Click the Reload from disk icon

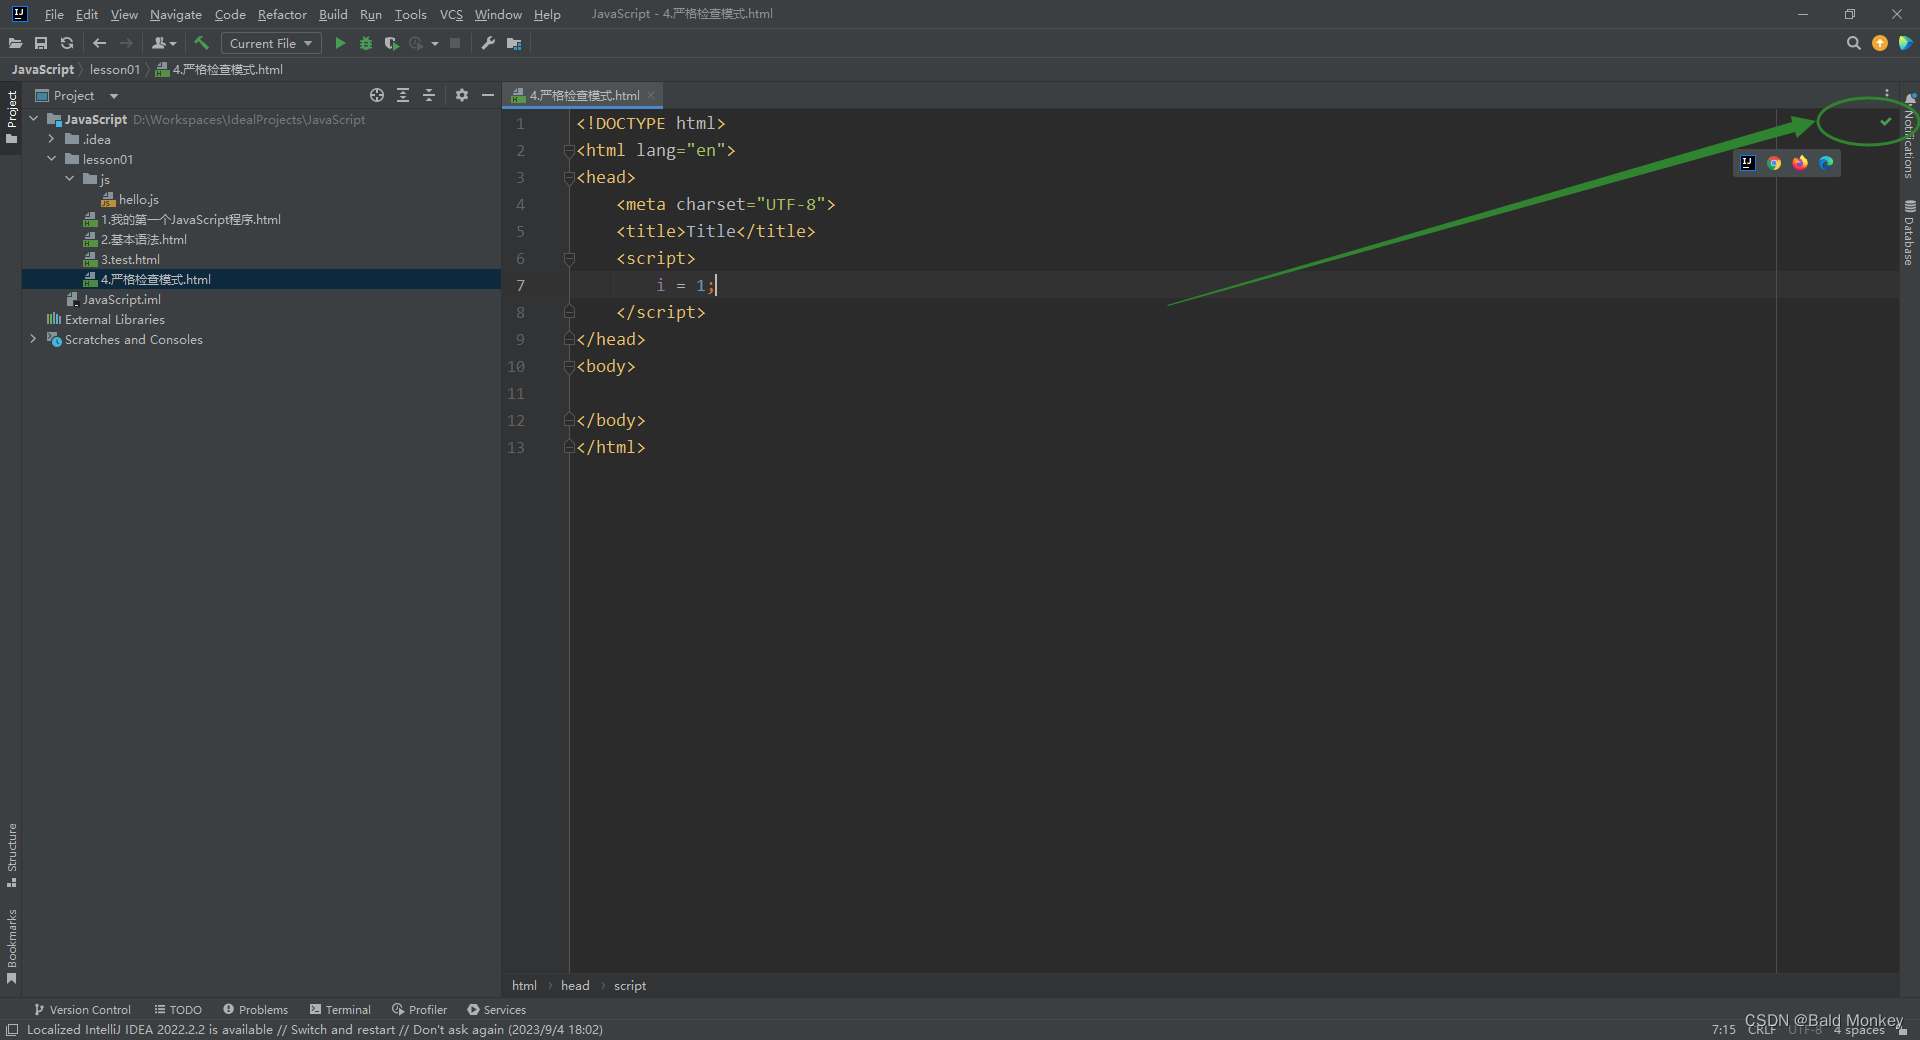coord(67,43)
